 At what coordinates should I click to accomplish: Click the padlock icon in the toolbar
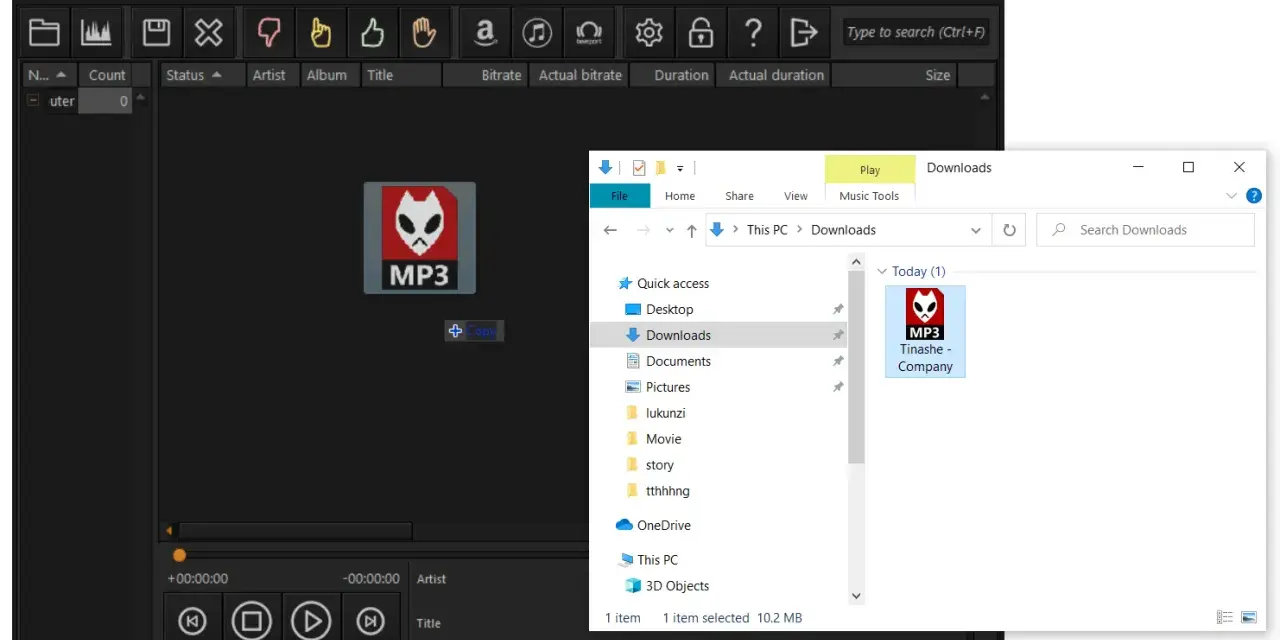(x=701, y=33)
